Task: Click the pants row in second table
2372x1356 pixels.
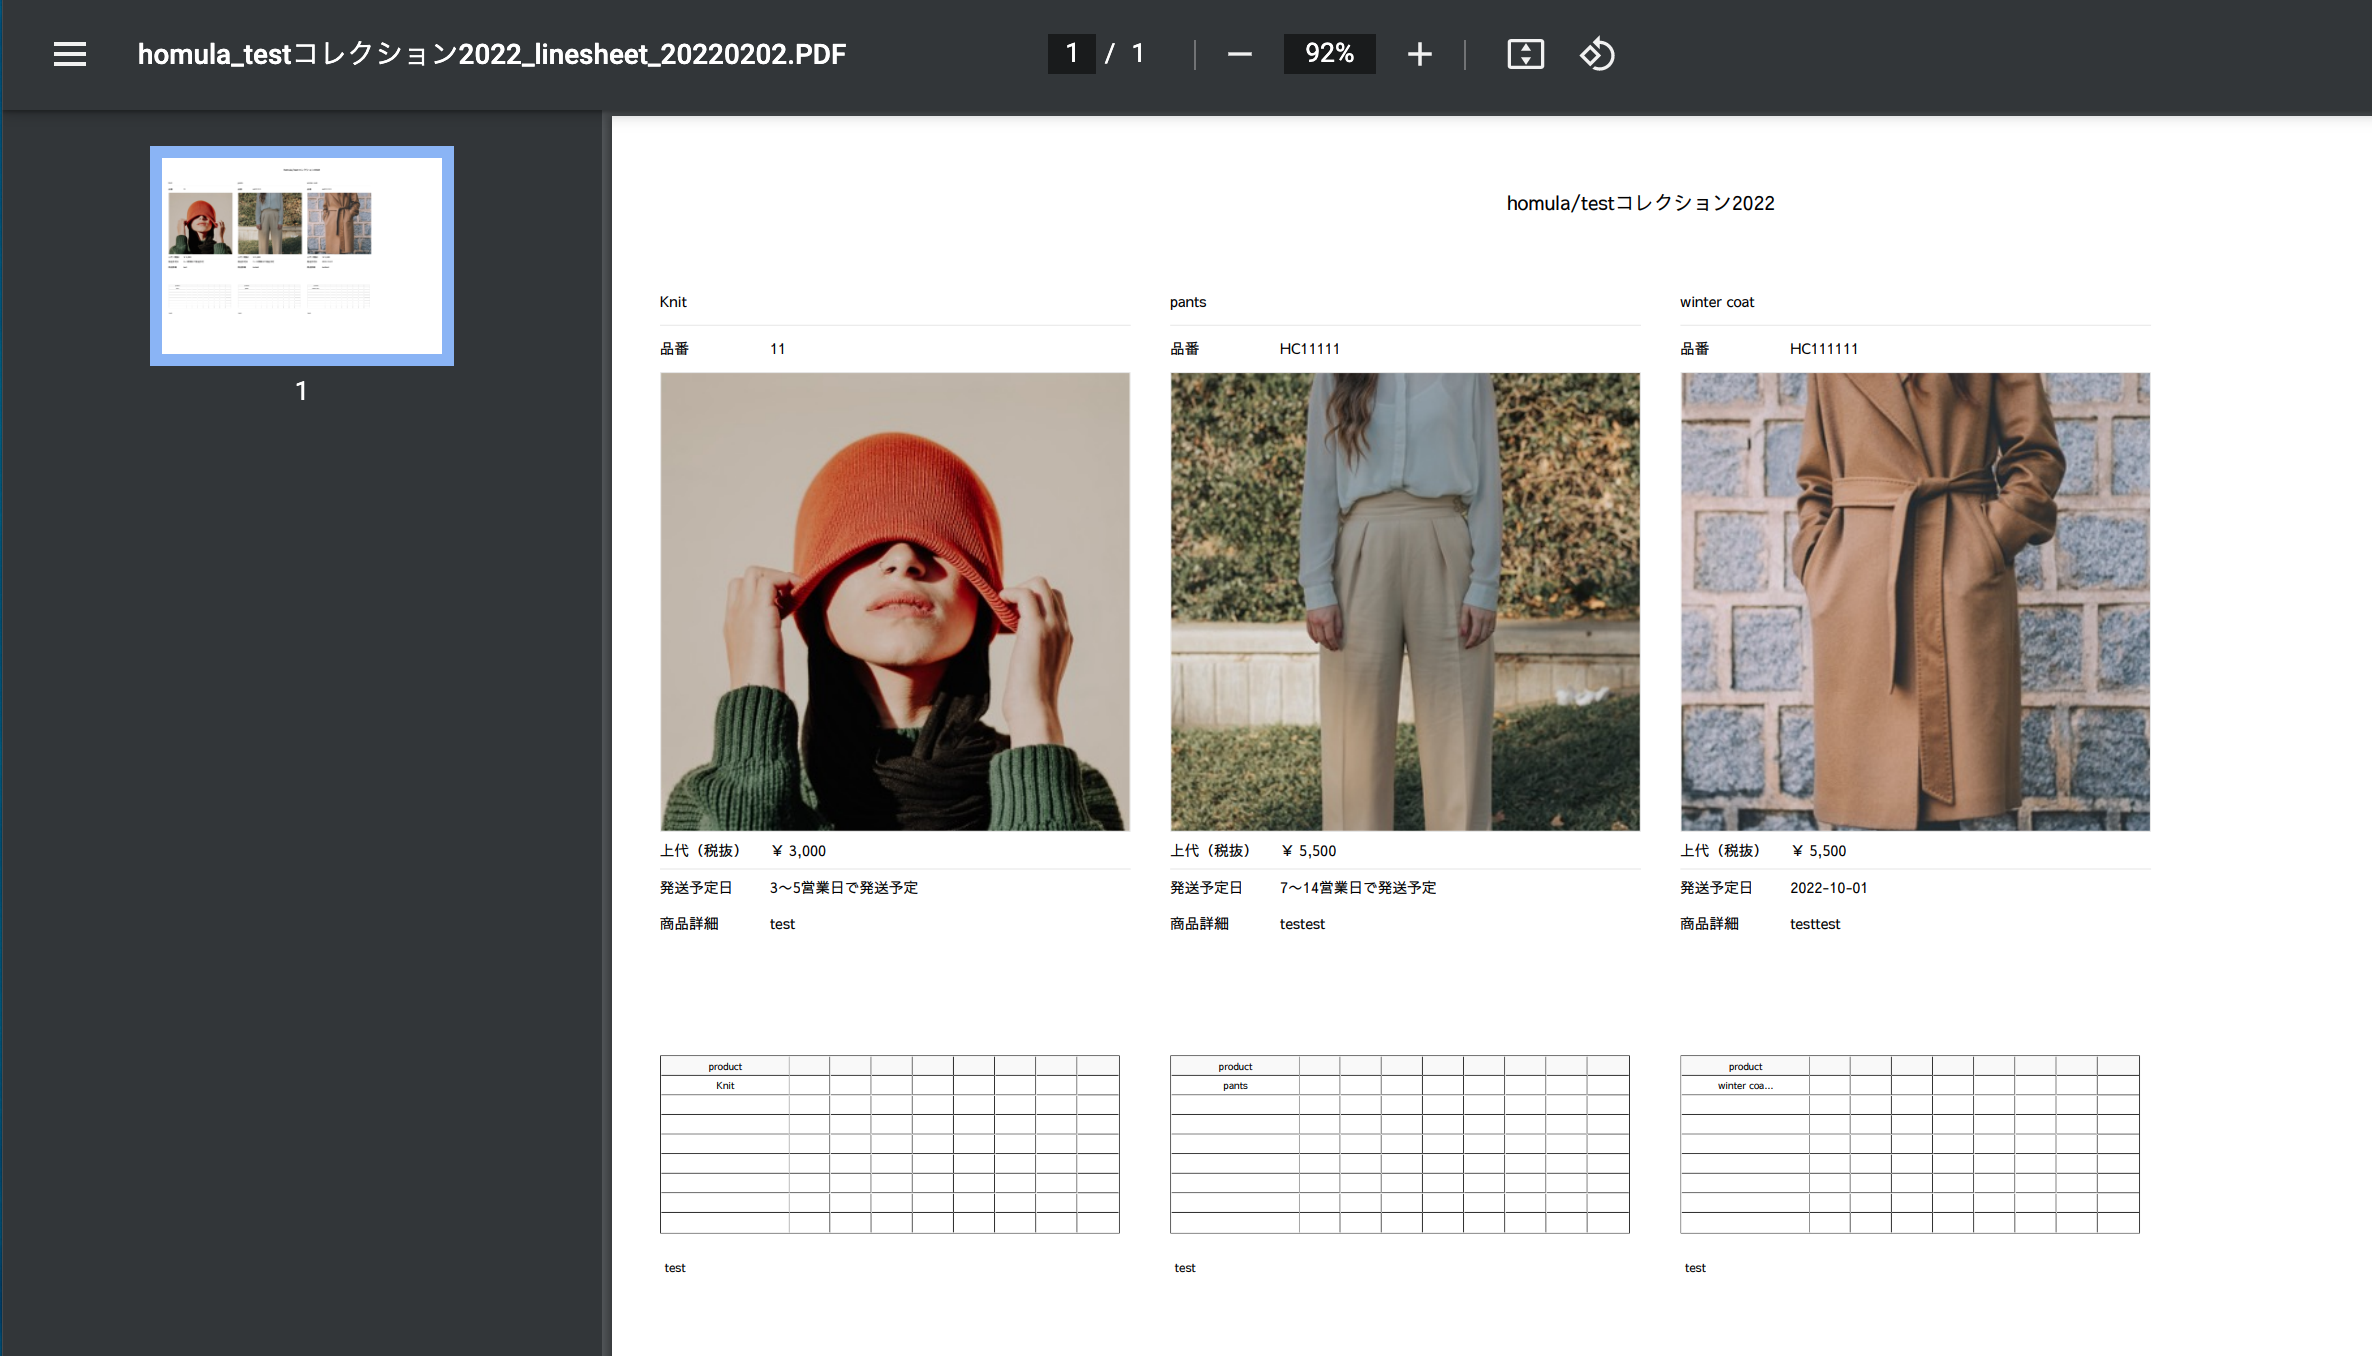Action: (x=1235, y=1086)
